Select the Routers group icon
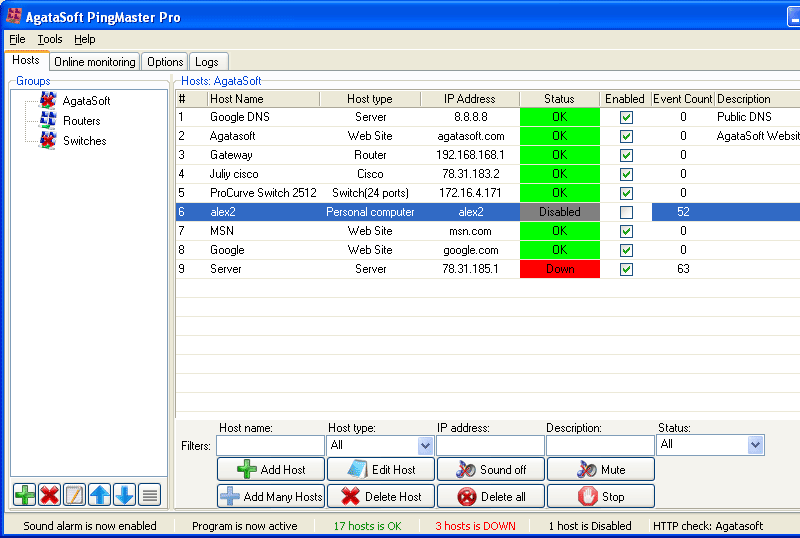This screenshot has height=538, width=800. 48,121
